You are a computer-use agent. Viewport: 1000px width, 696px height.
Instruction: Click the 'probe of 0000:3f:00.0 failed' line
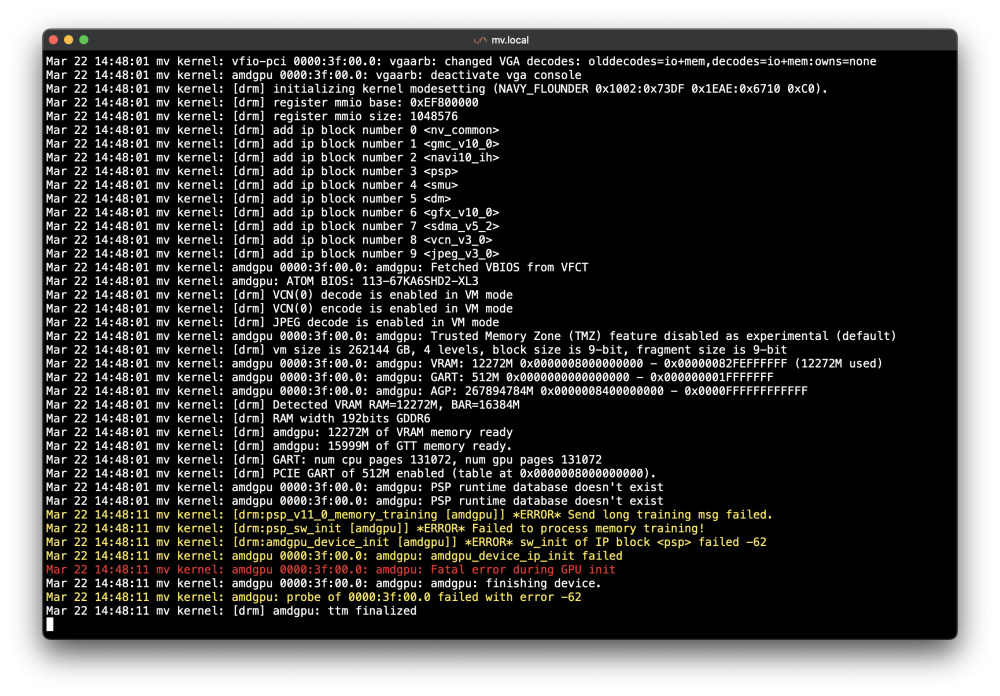pos(314,597)
